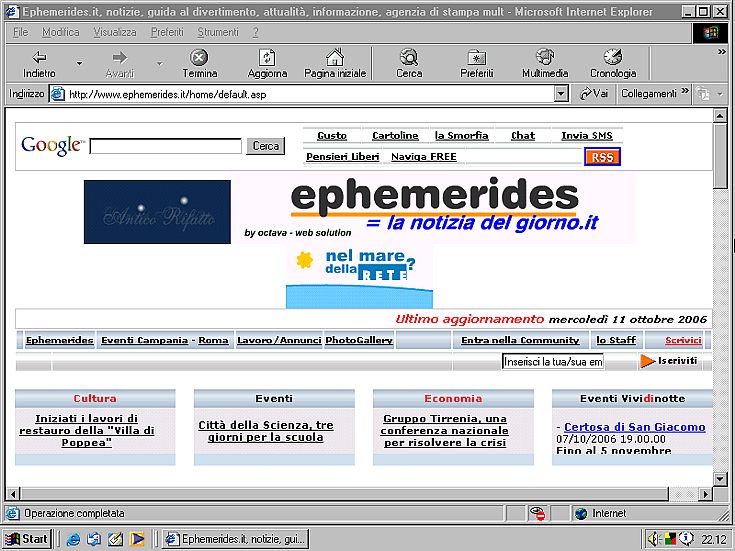Click the Windows logo throbber icon
The image size is (735, 551).
pos(711,33)
